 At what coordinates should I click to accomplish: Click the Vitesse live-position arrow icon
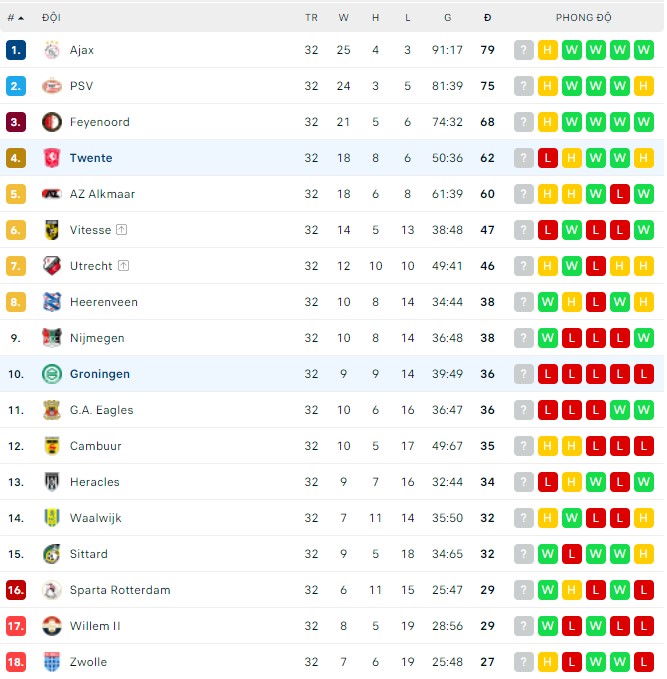(x=122, y=230)
